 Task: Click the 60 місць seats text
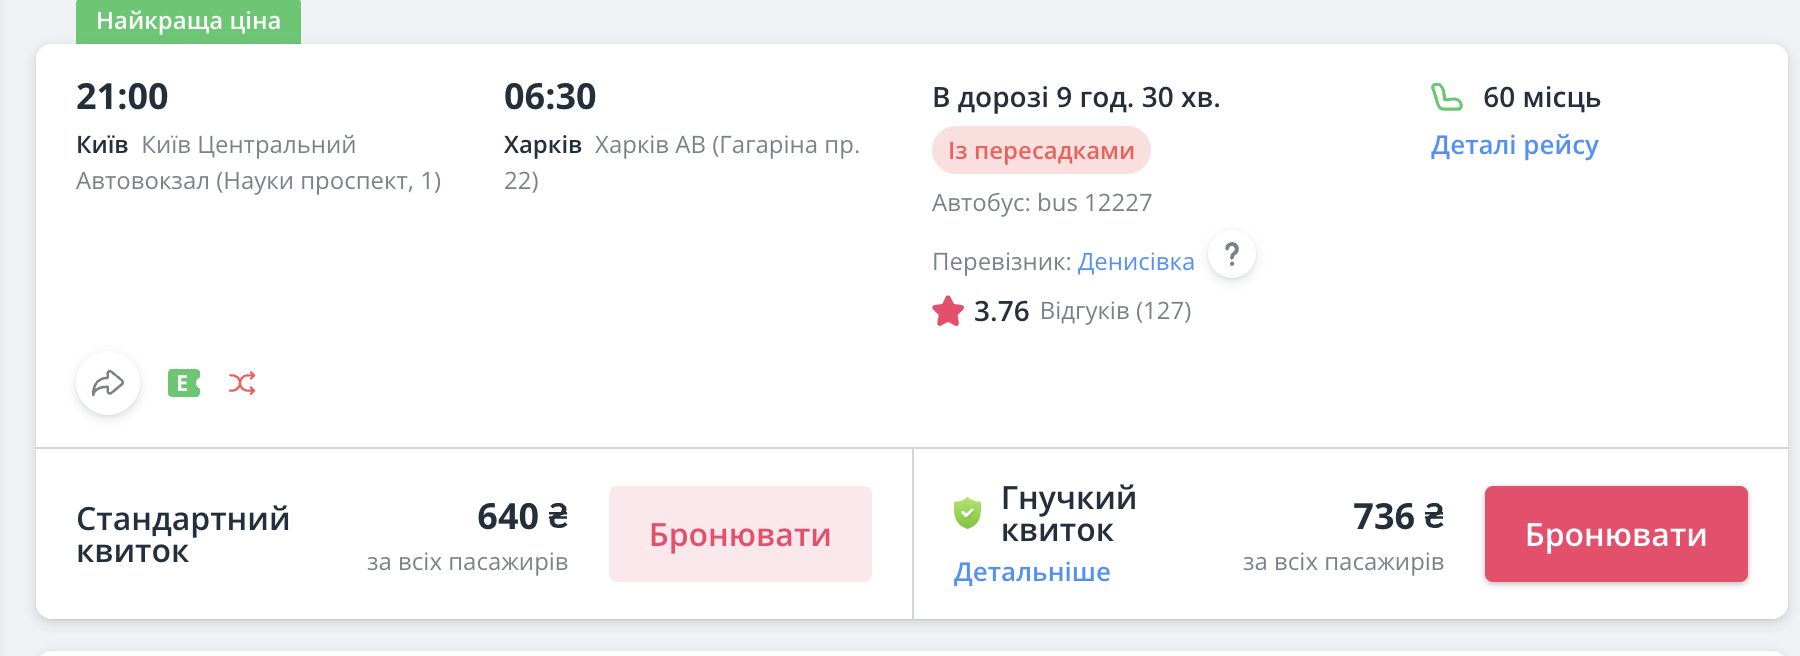pos(1541,98)
